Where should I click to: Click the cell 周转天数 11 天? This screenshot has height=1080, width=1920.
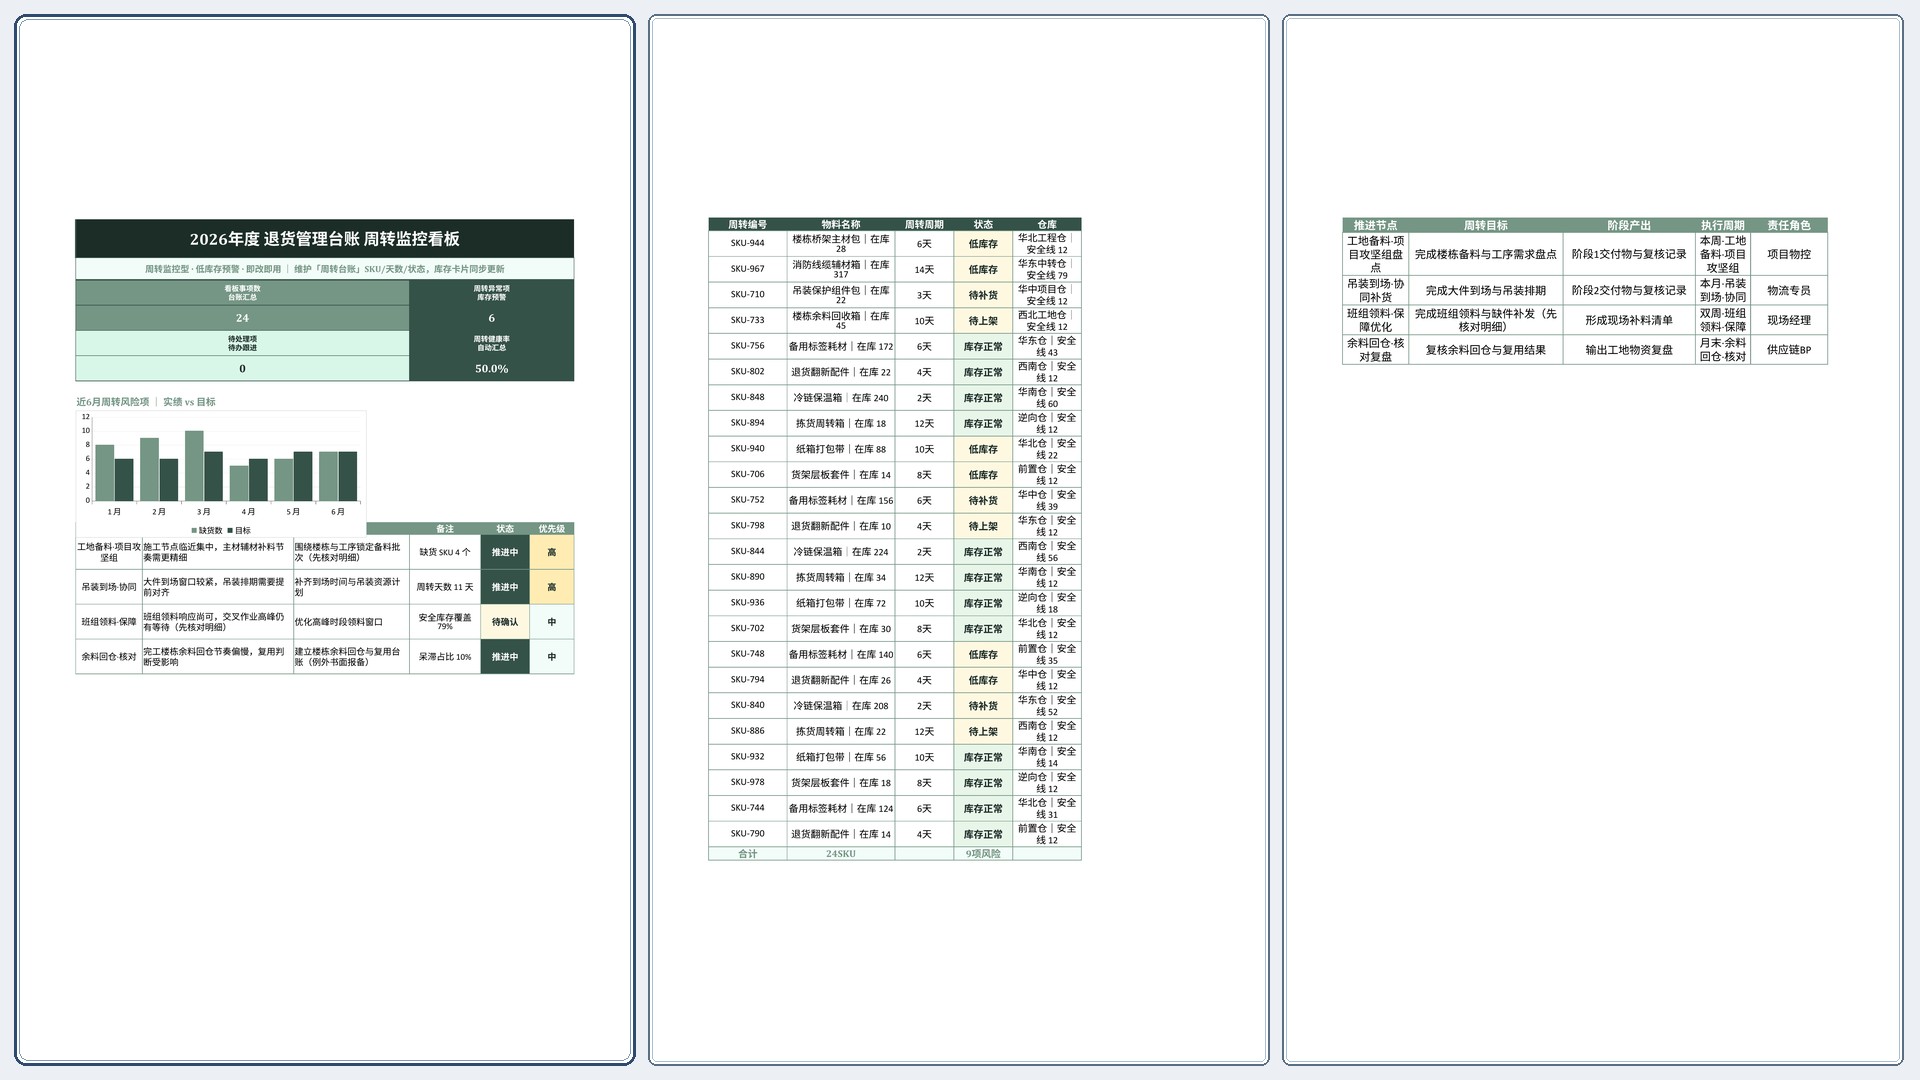[445, 587]
